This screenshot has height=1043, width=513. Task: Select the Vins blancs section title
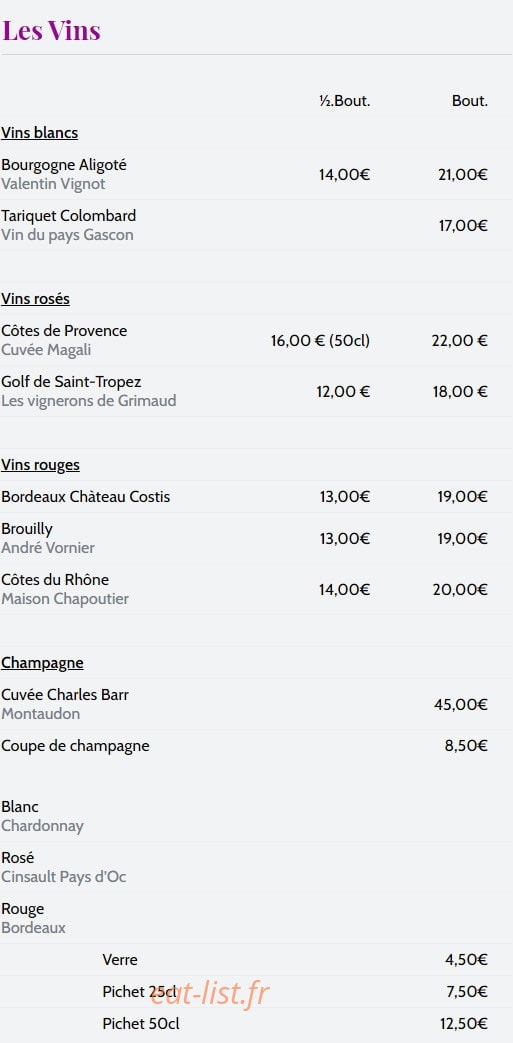coord(40,133)
